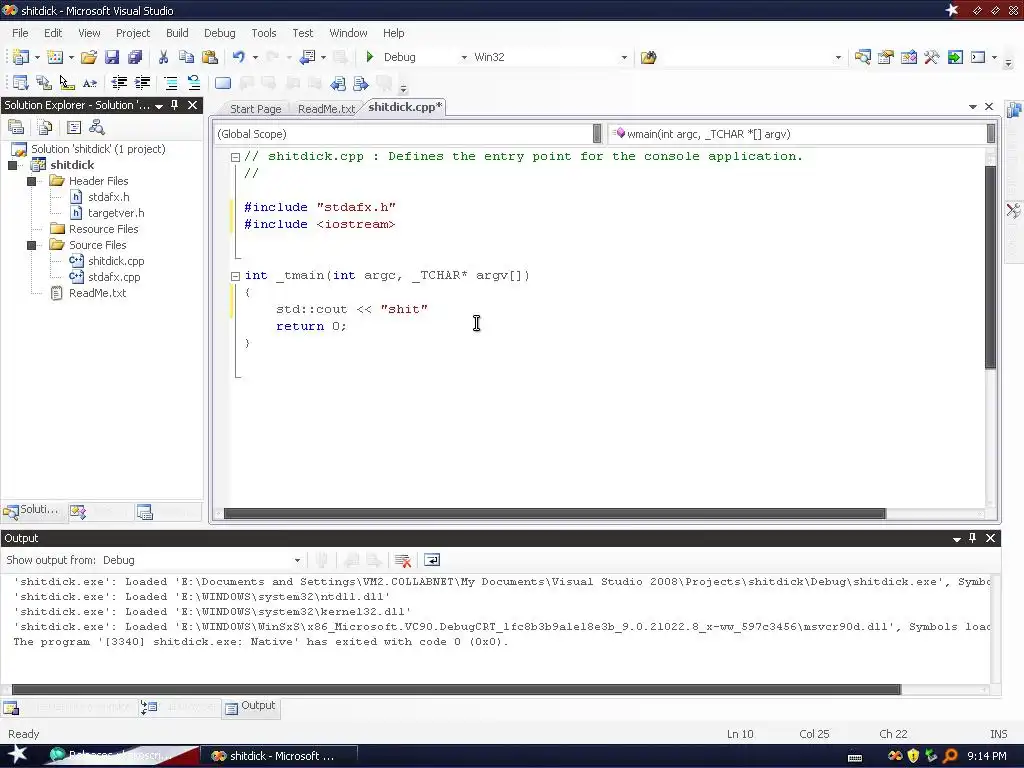Select the Resource Files folder
Image resolution: width=1024 pixels, height=768 pixels.
click(103, 229)
